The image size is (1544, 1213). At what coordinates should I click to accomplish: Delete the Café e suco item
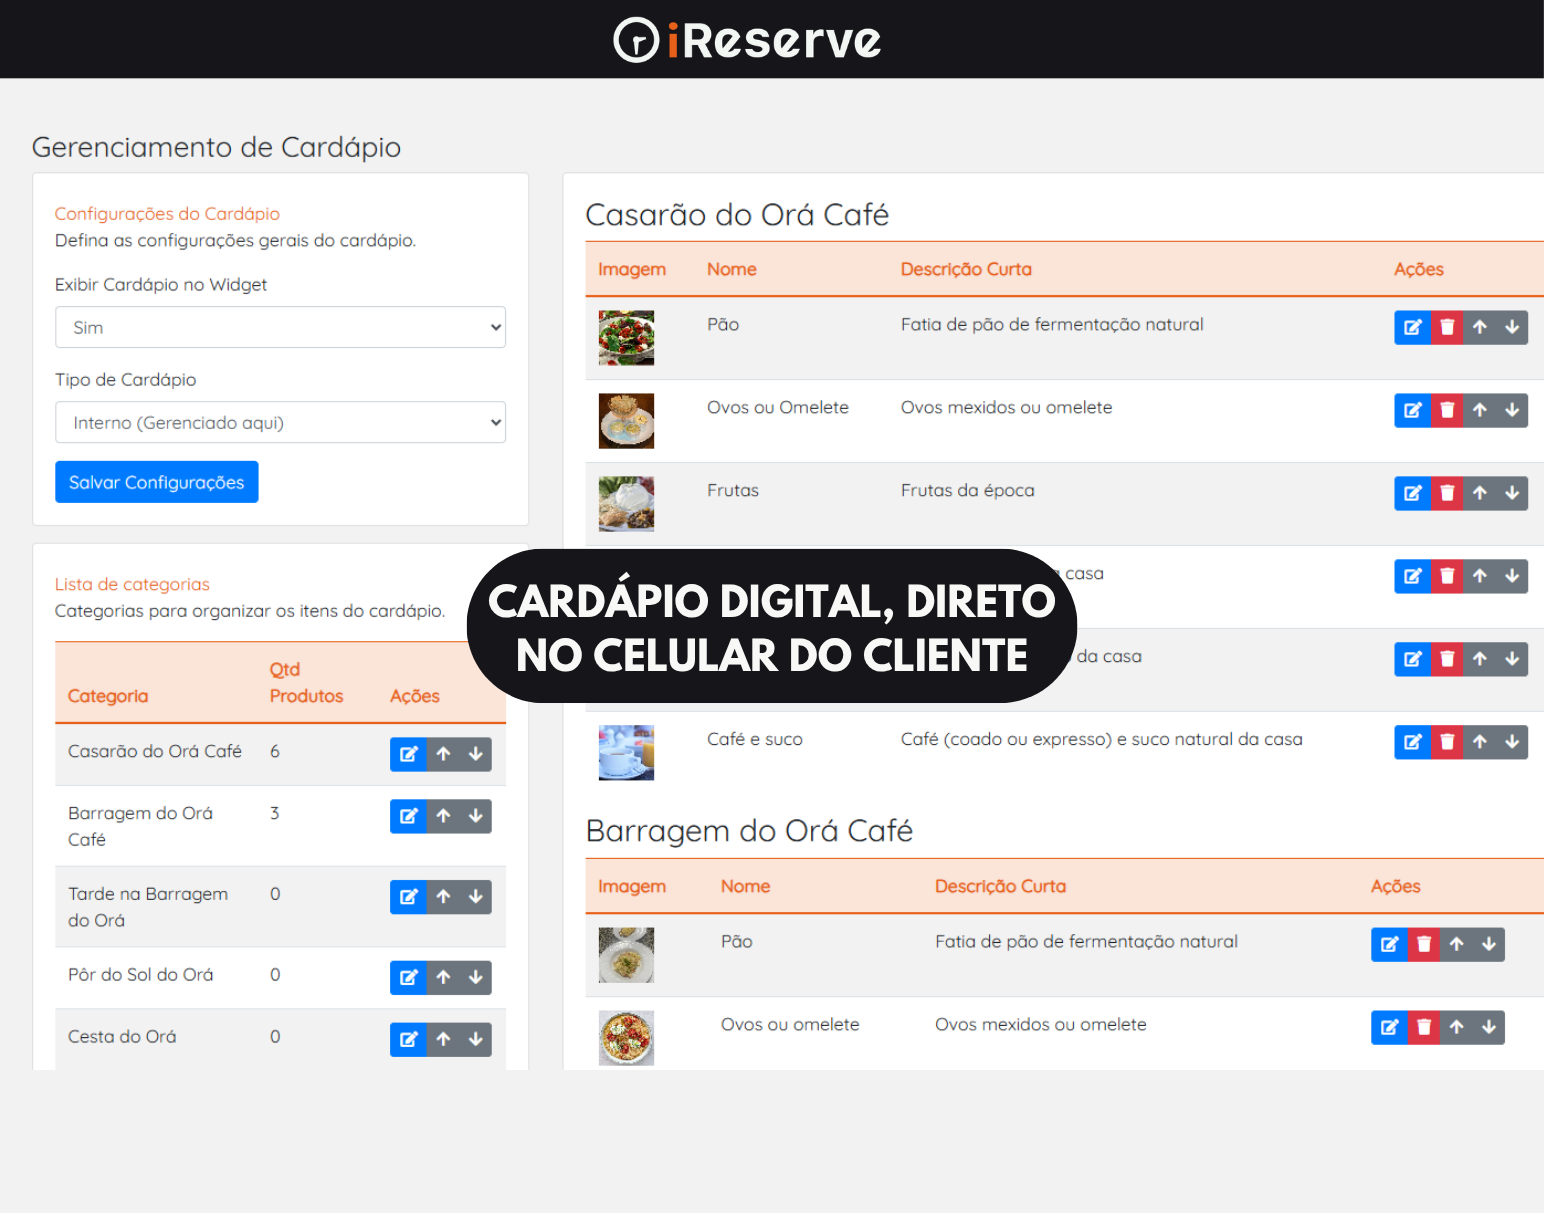(x=1447, y=743)
